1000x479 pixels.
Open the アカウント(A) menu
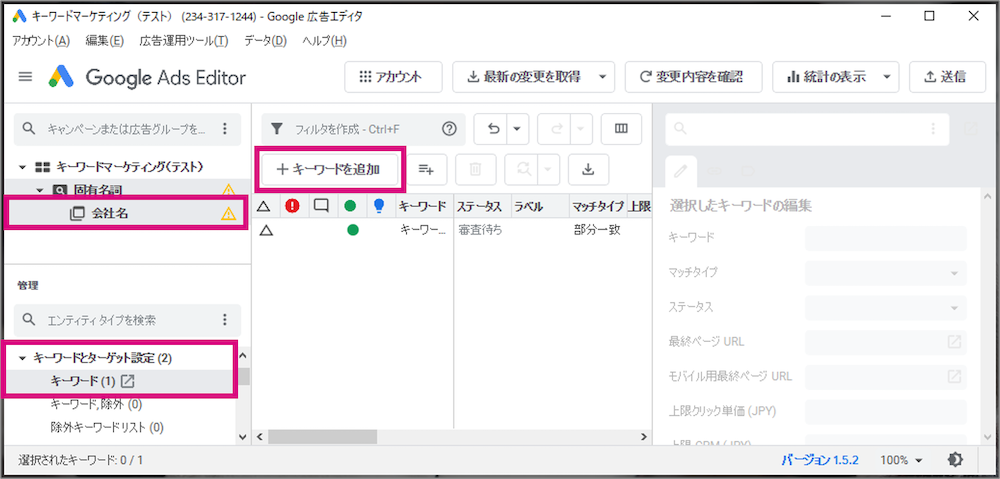[x=41, y=41]
